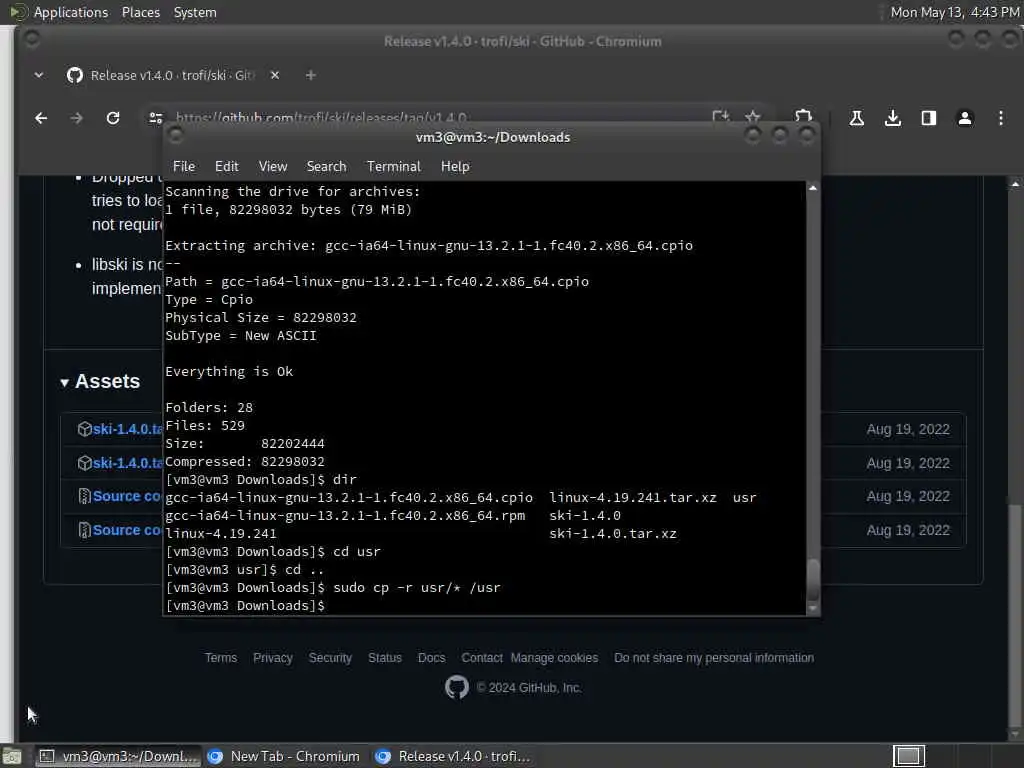Expand the tab search dropdown
The height and width of the screenshot is (768, 1024).
click(x=39, y=75)
